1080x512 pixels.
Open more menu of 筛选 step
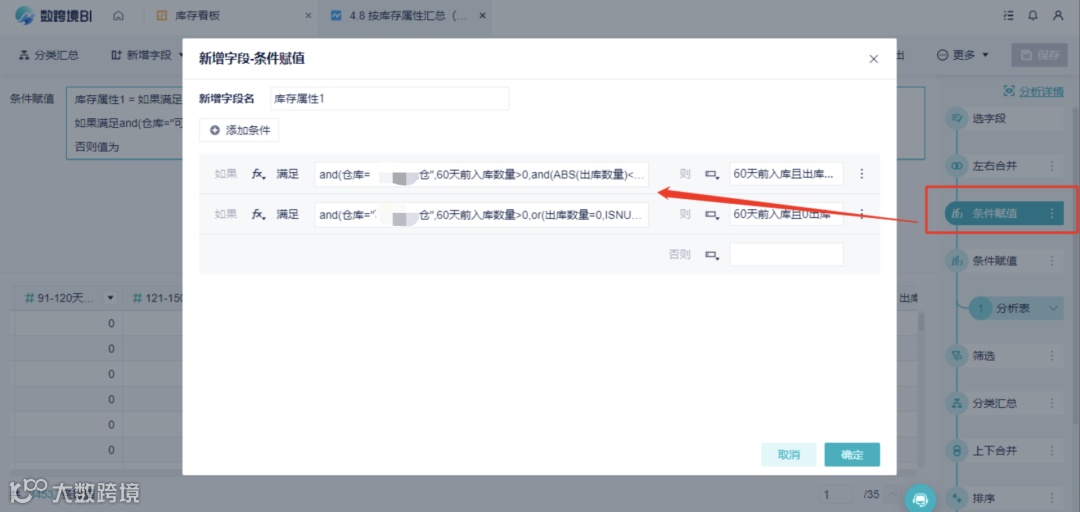click(1052, 356)
